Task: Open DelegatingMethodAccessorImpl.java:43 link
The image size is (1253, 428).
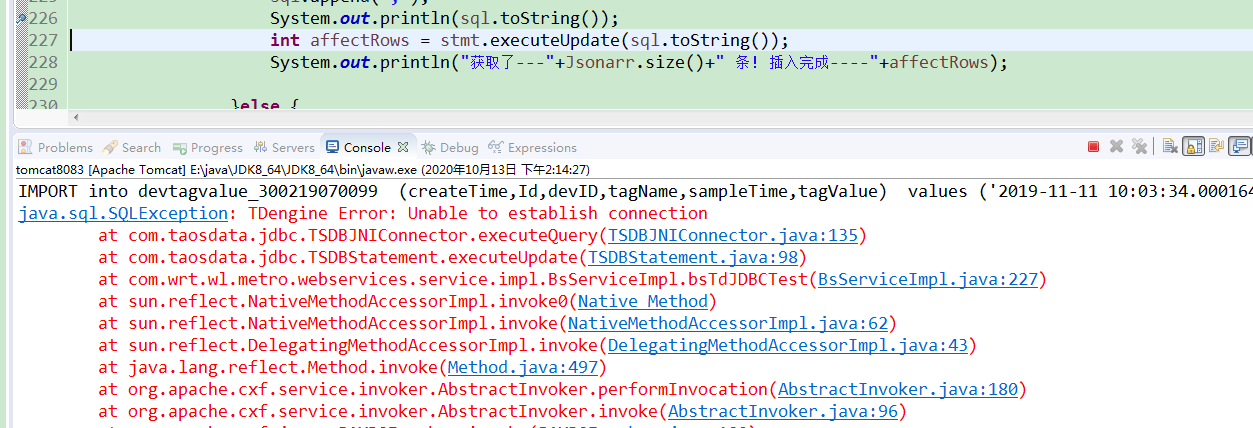Action: (x=788, y=345)
